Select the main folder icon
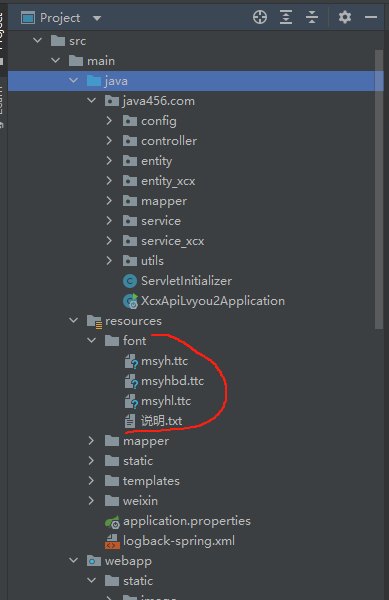 76,60
